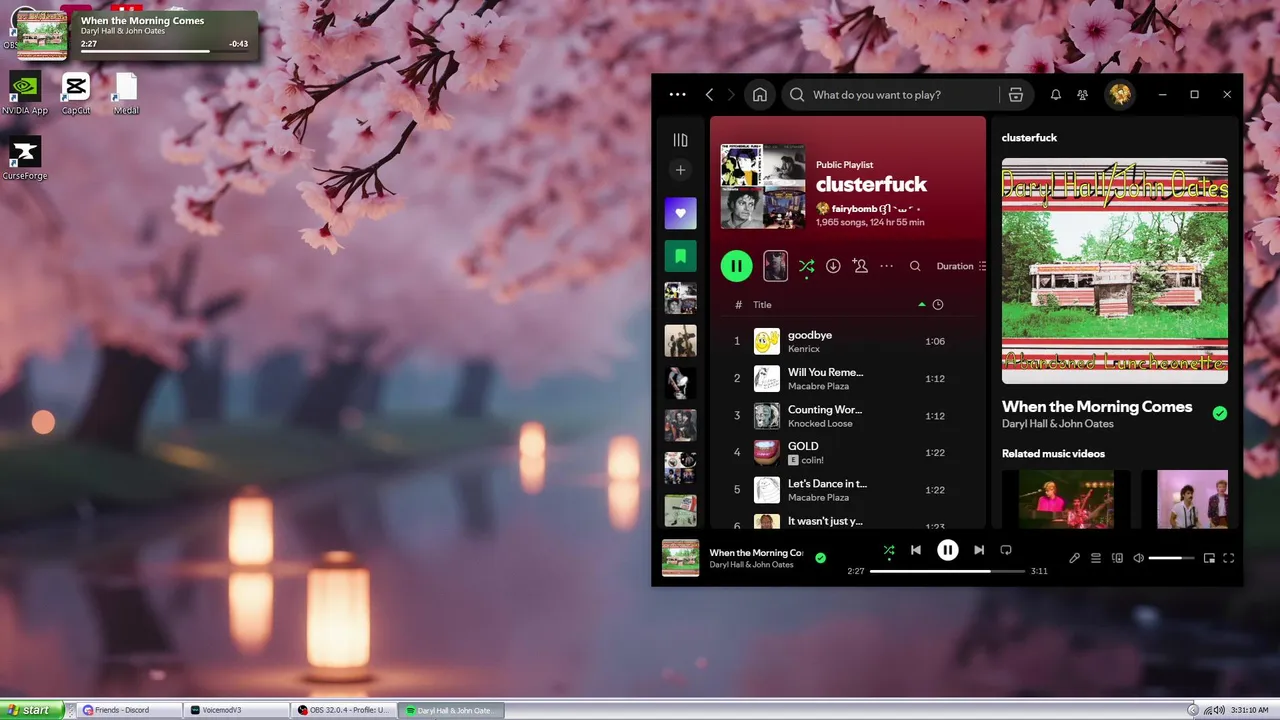This screenshot has height=720, width=1280.
Task: Sort by the duration clock column
Action: coord(938,305)
